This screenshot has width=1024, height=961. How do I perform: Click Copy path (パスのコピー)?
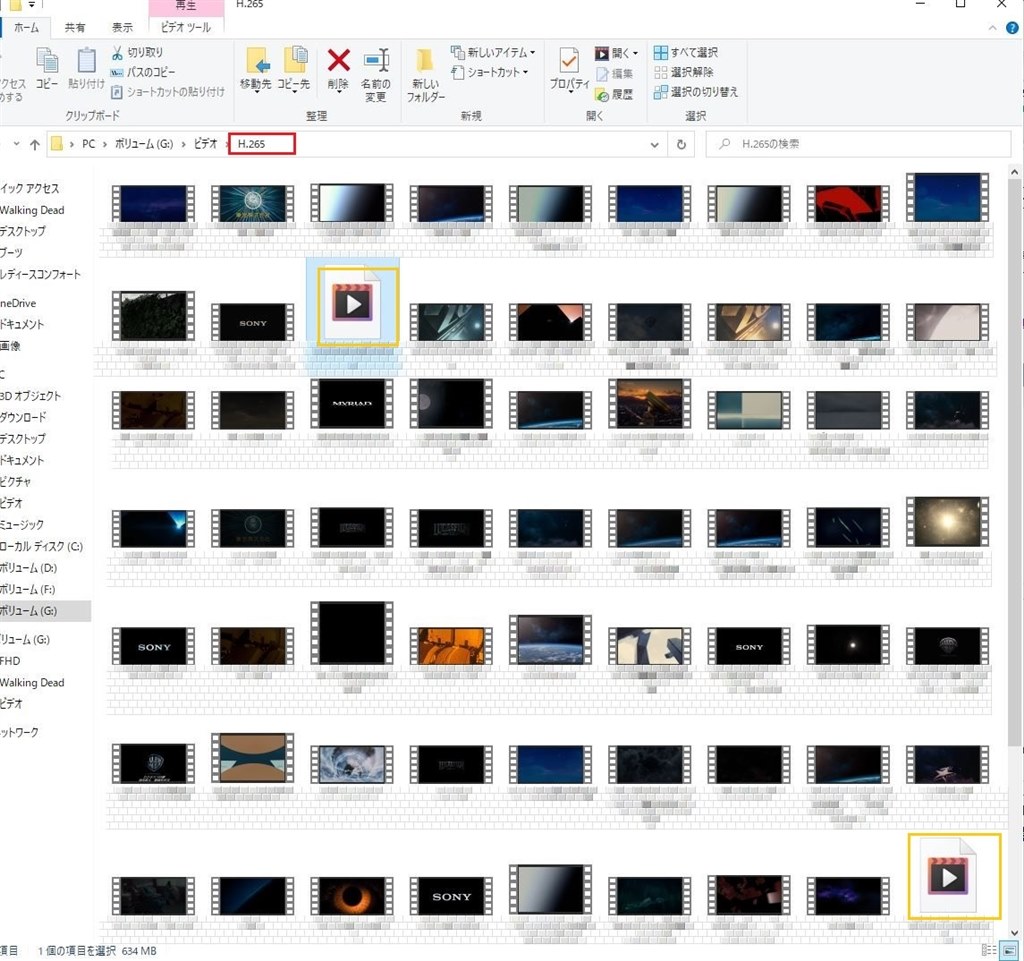tap(143, 72)
